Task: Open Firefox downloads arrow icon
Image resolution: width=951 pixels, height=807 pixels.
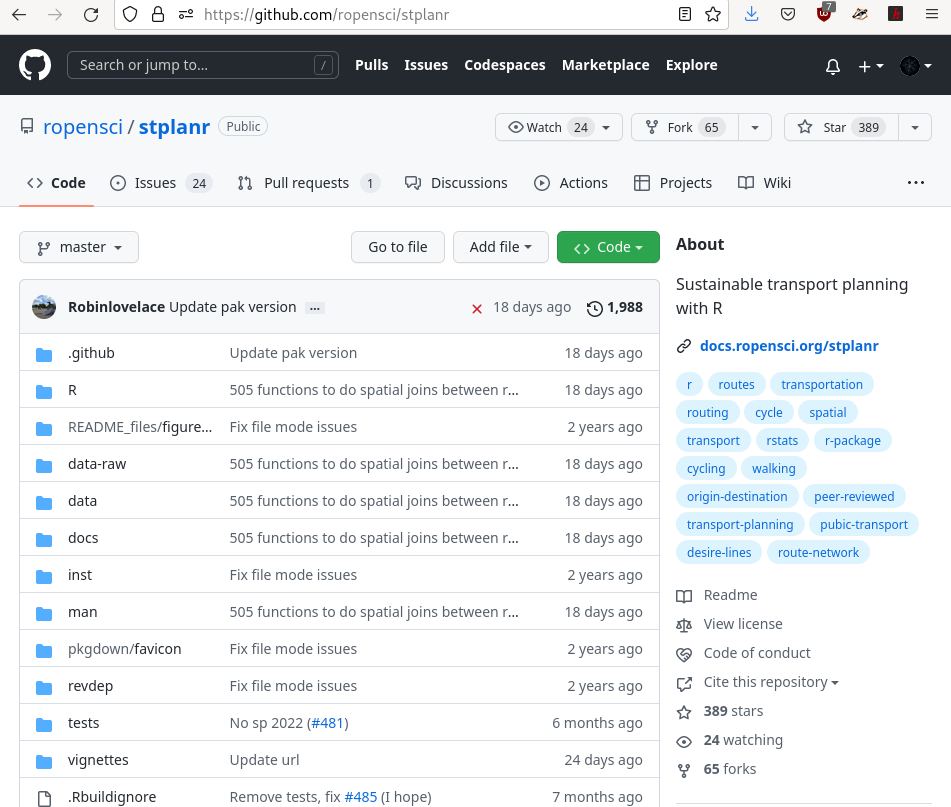Action: [x=752, y=14]
